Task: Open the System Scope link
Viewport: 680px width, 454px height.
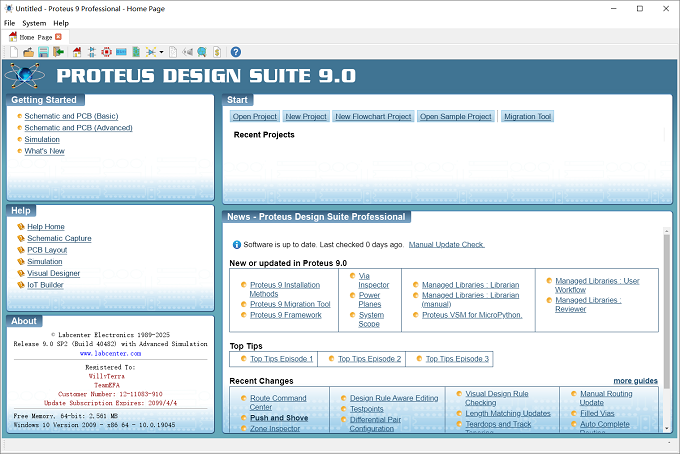Action: click(371, 320)
